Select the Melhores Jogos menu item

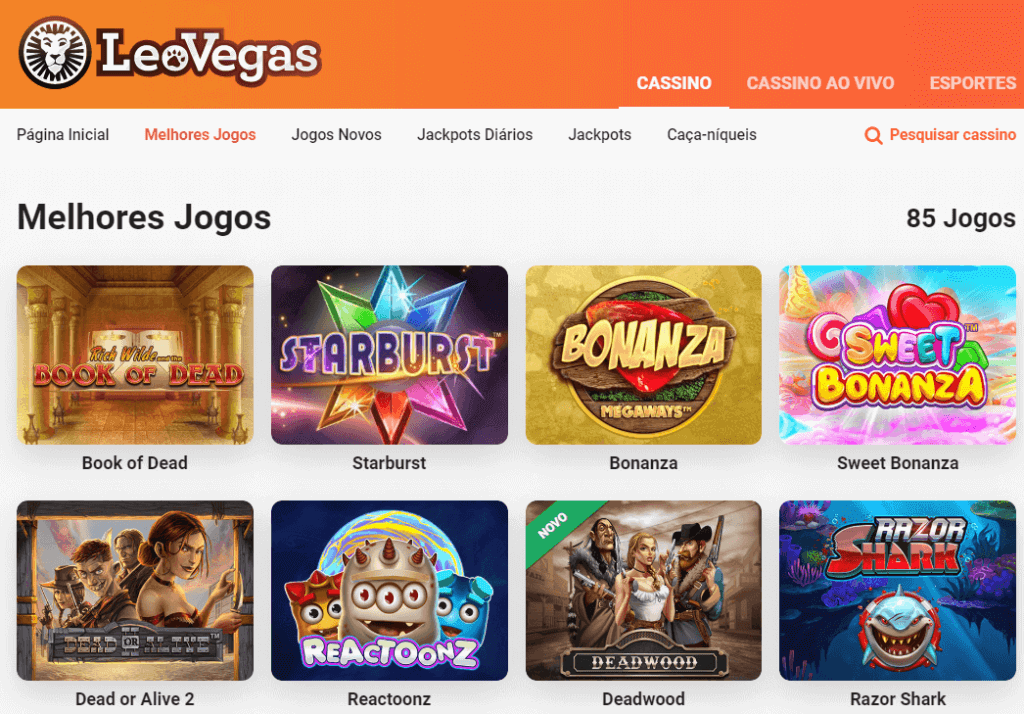click(x=200, y=135)
